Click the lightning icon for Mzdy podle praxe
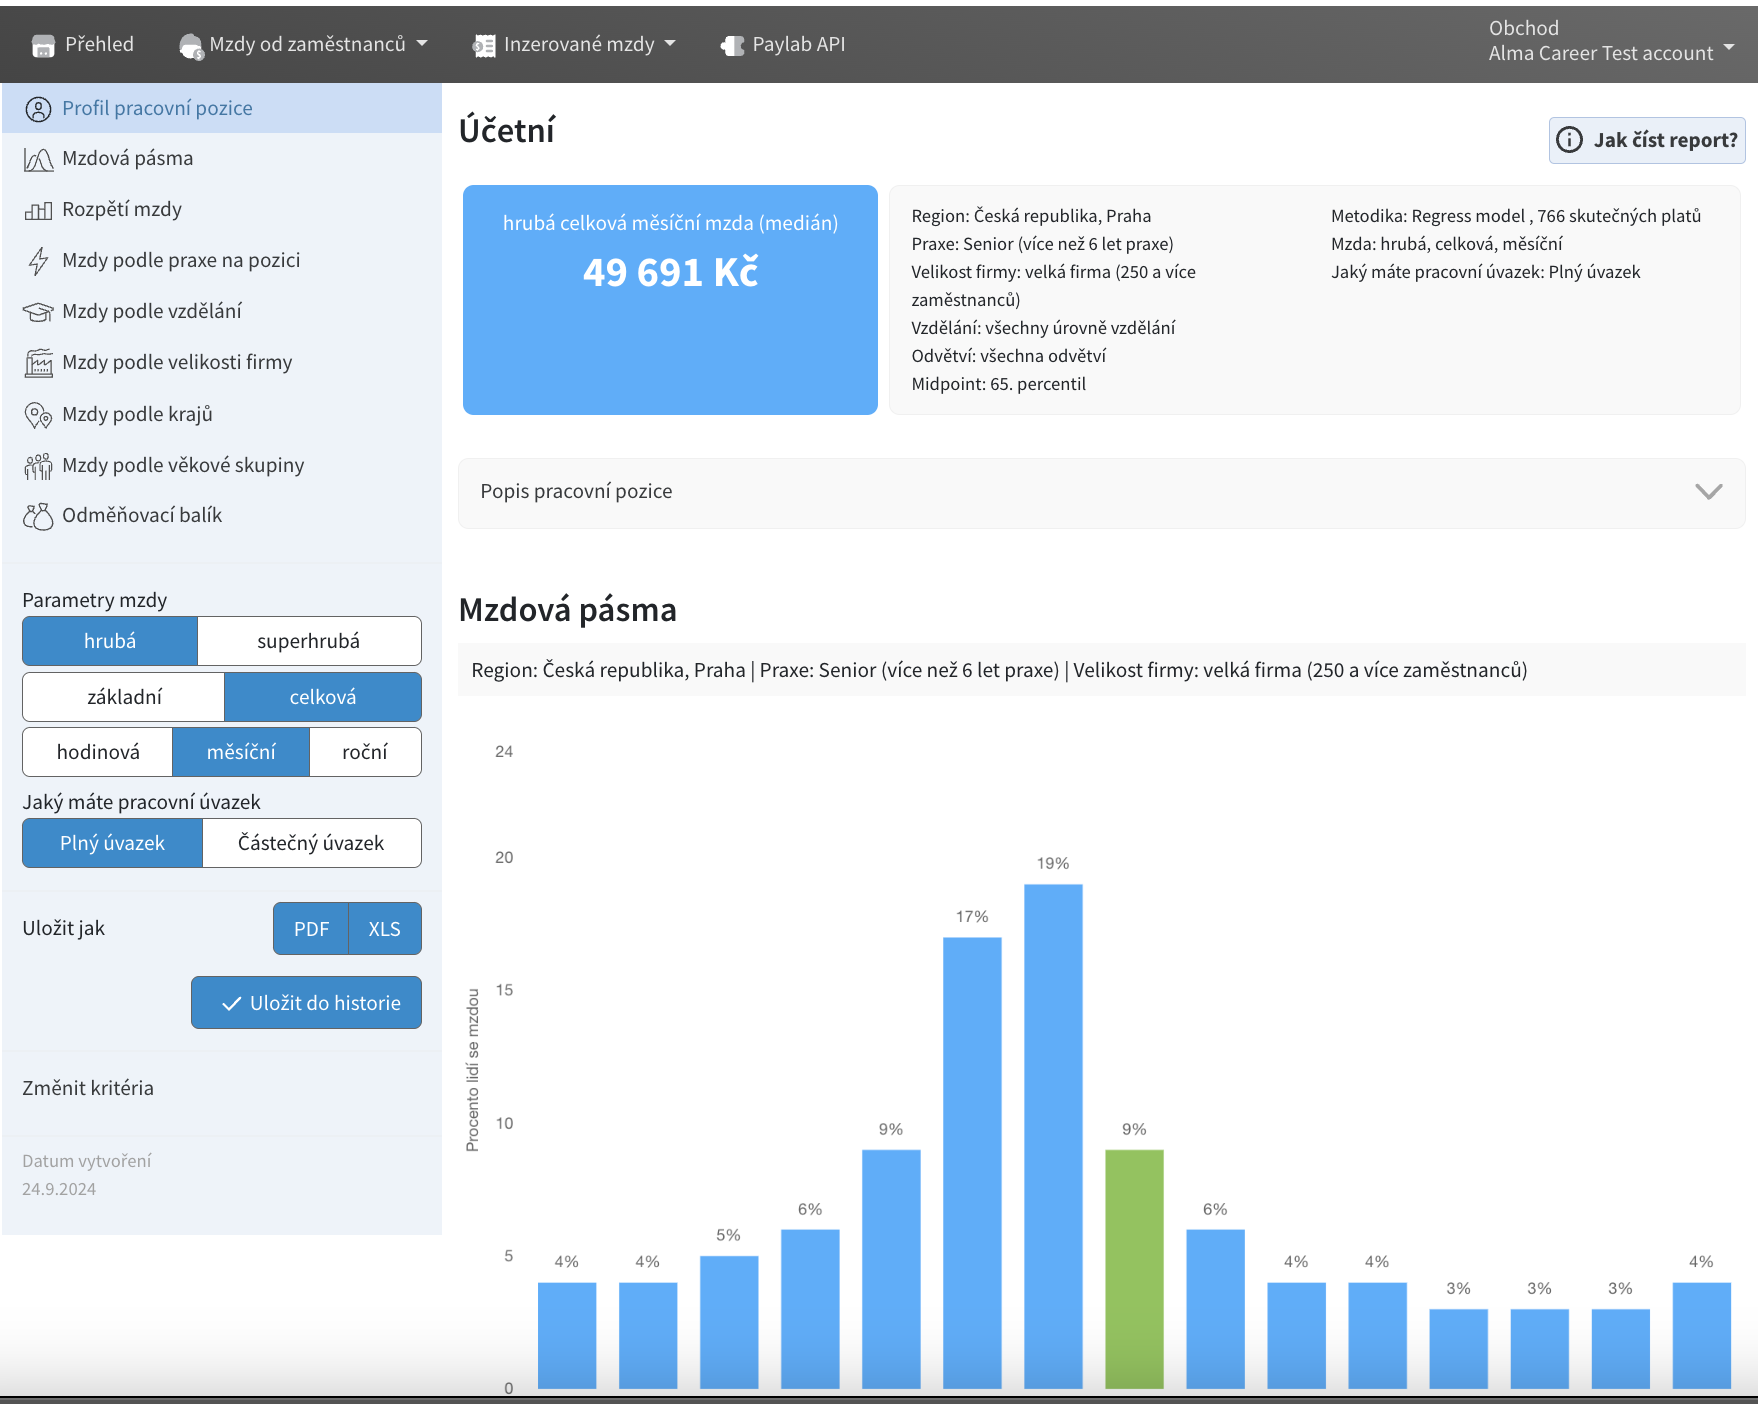Viewport: 1758px width, 1404px height. 38,261
